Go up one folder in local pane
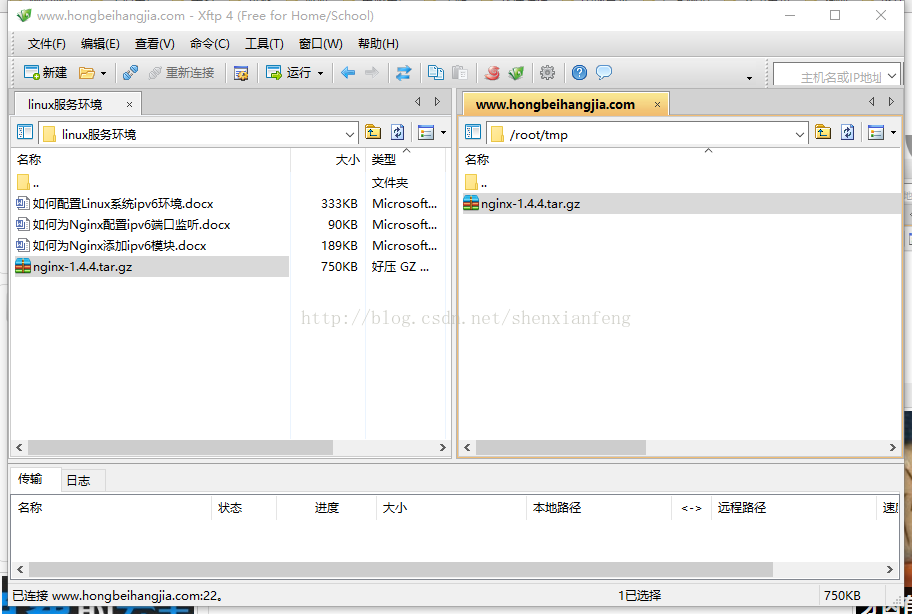This screenshot has width=912, height=614. point(373,133)
